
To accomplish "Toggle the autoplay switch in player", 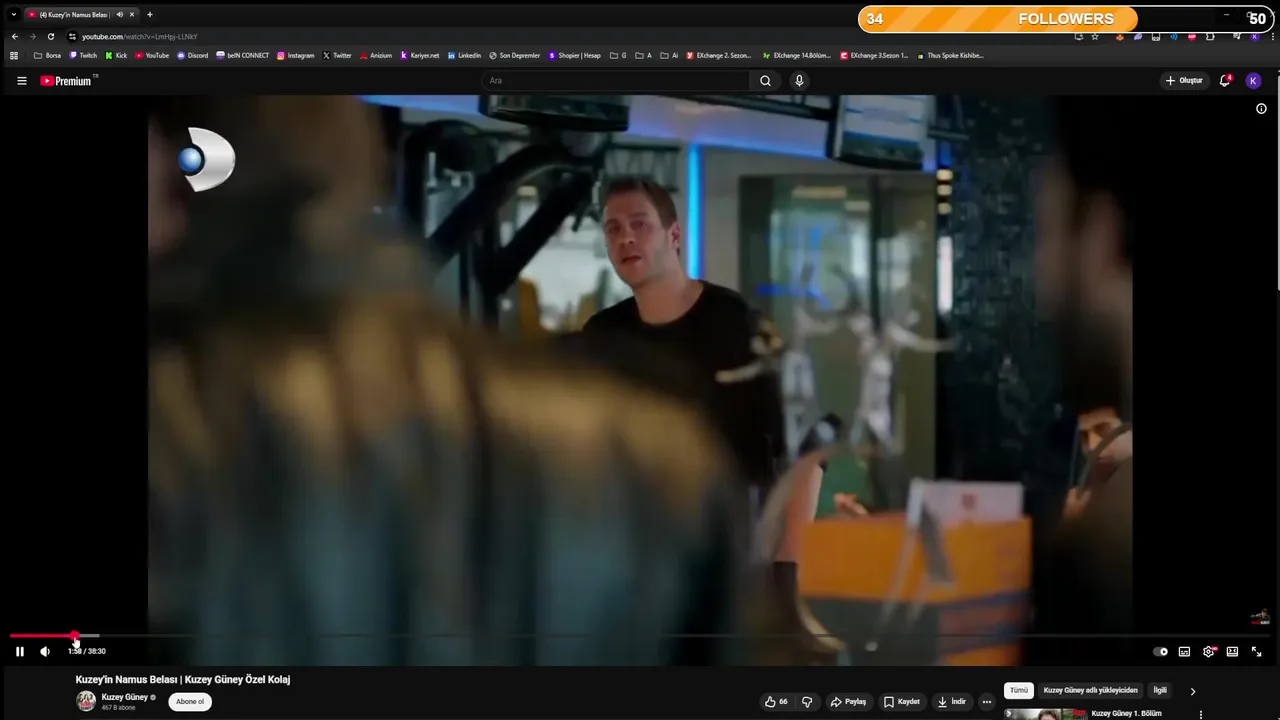I will click(x=1160, y=651).
